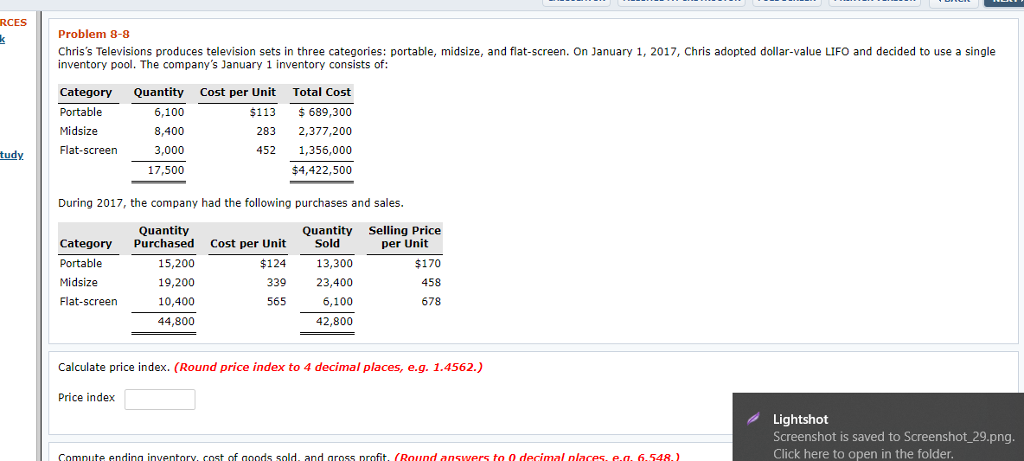Click the '339' Midsize purchase cost
Screen dimensions: 1024x461
click(x=277, y=283)
